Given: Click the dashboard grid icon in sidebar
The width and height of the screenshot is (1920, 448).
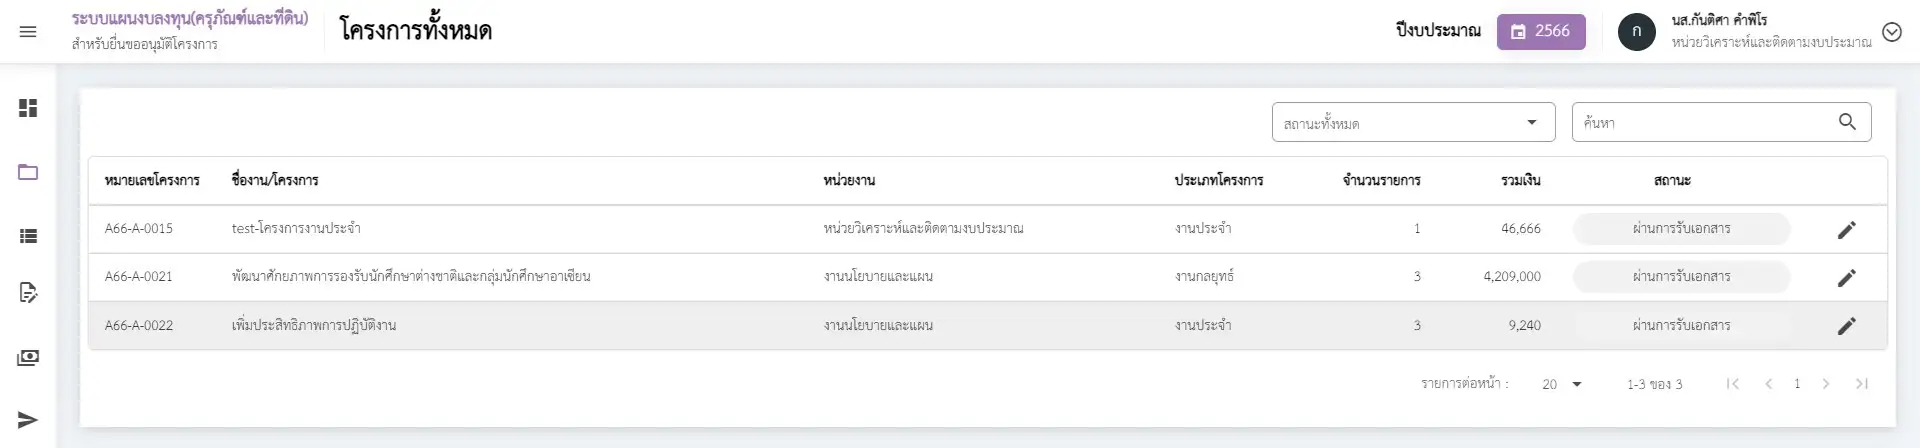Looking at the screenshot, I should pos(28,108).
